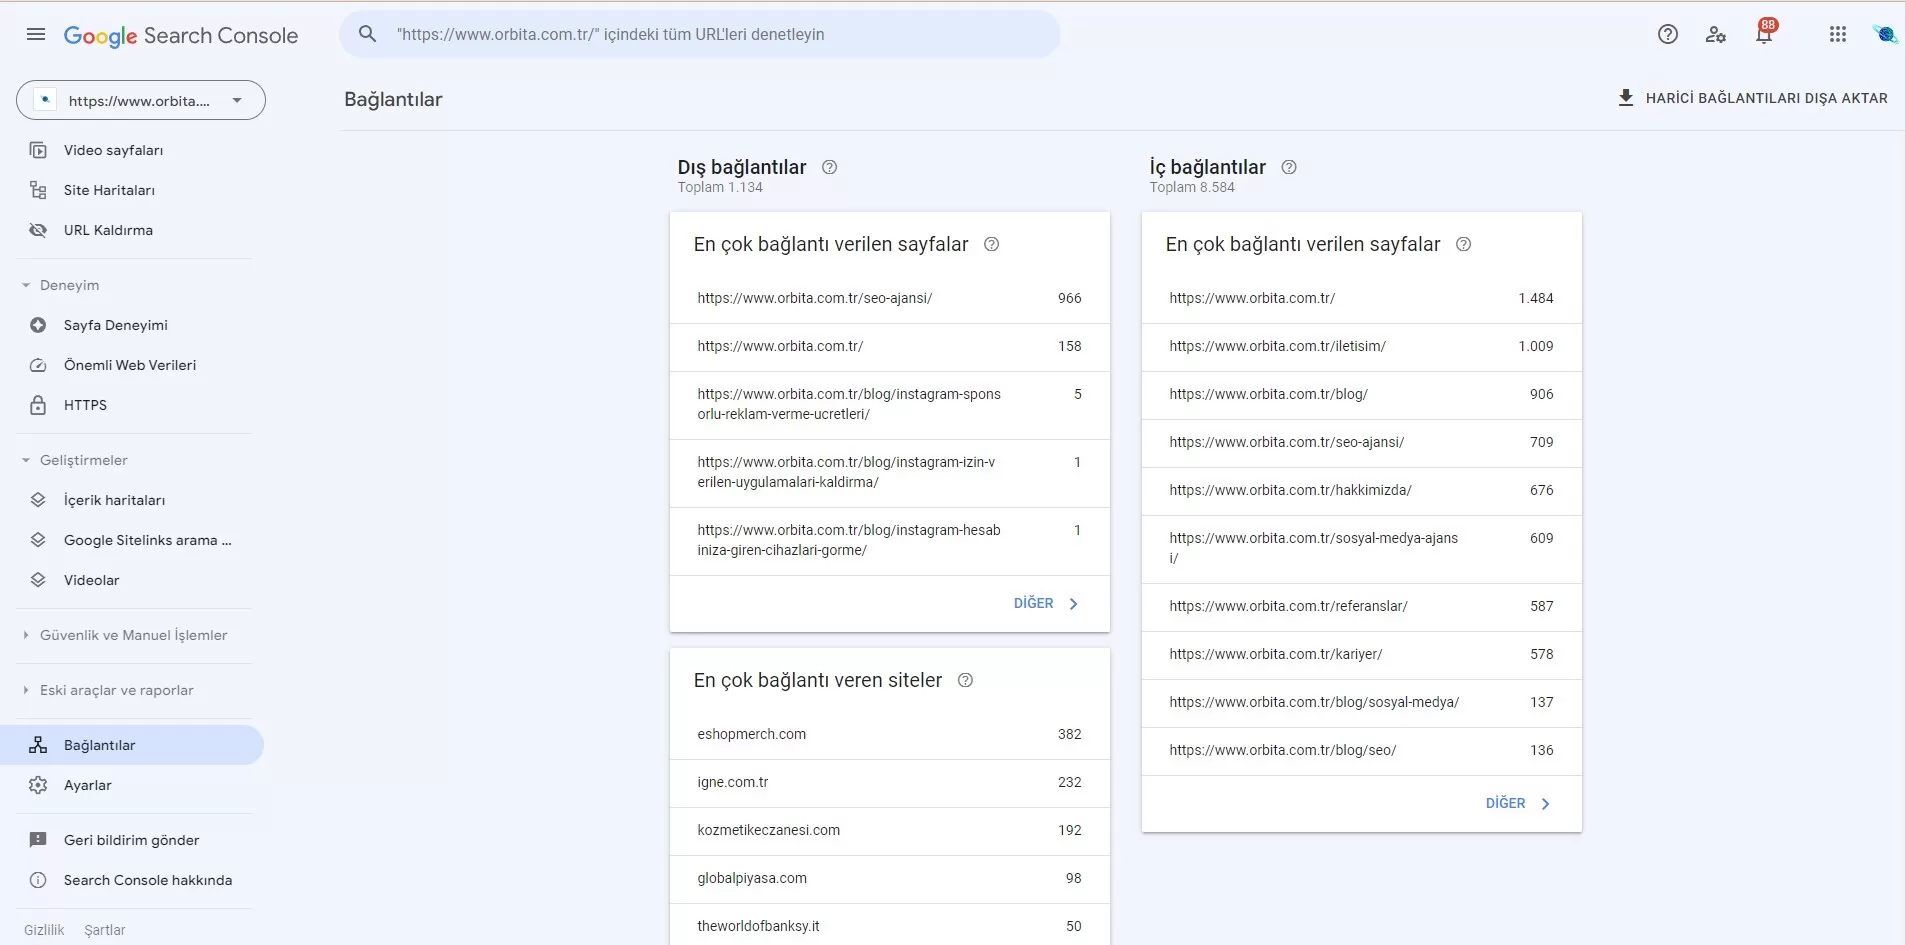The image size is (1905, 945).
Task: Open internal row orbita.com.tr/blog/ with 906
Action: click(1362, 394)
